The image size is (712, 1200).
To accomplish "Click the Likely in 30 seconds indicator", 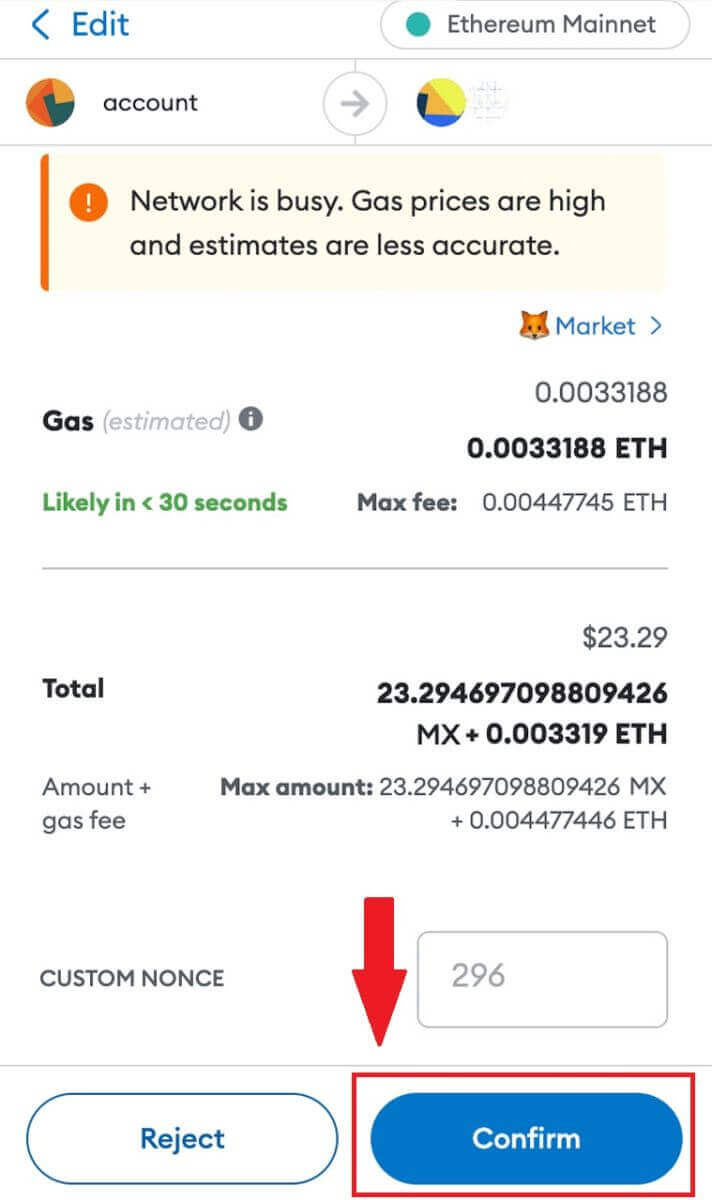I will coord(163,502).
